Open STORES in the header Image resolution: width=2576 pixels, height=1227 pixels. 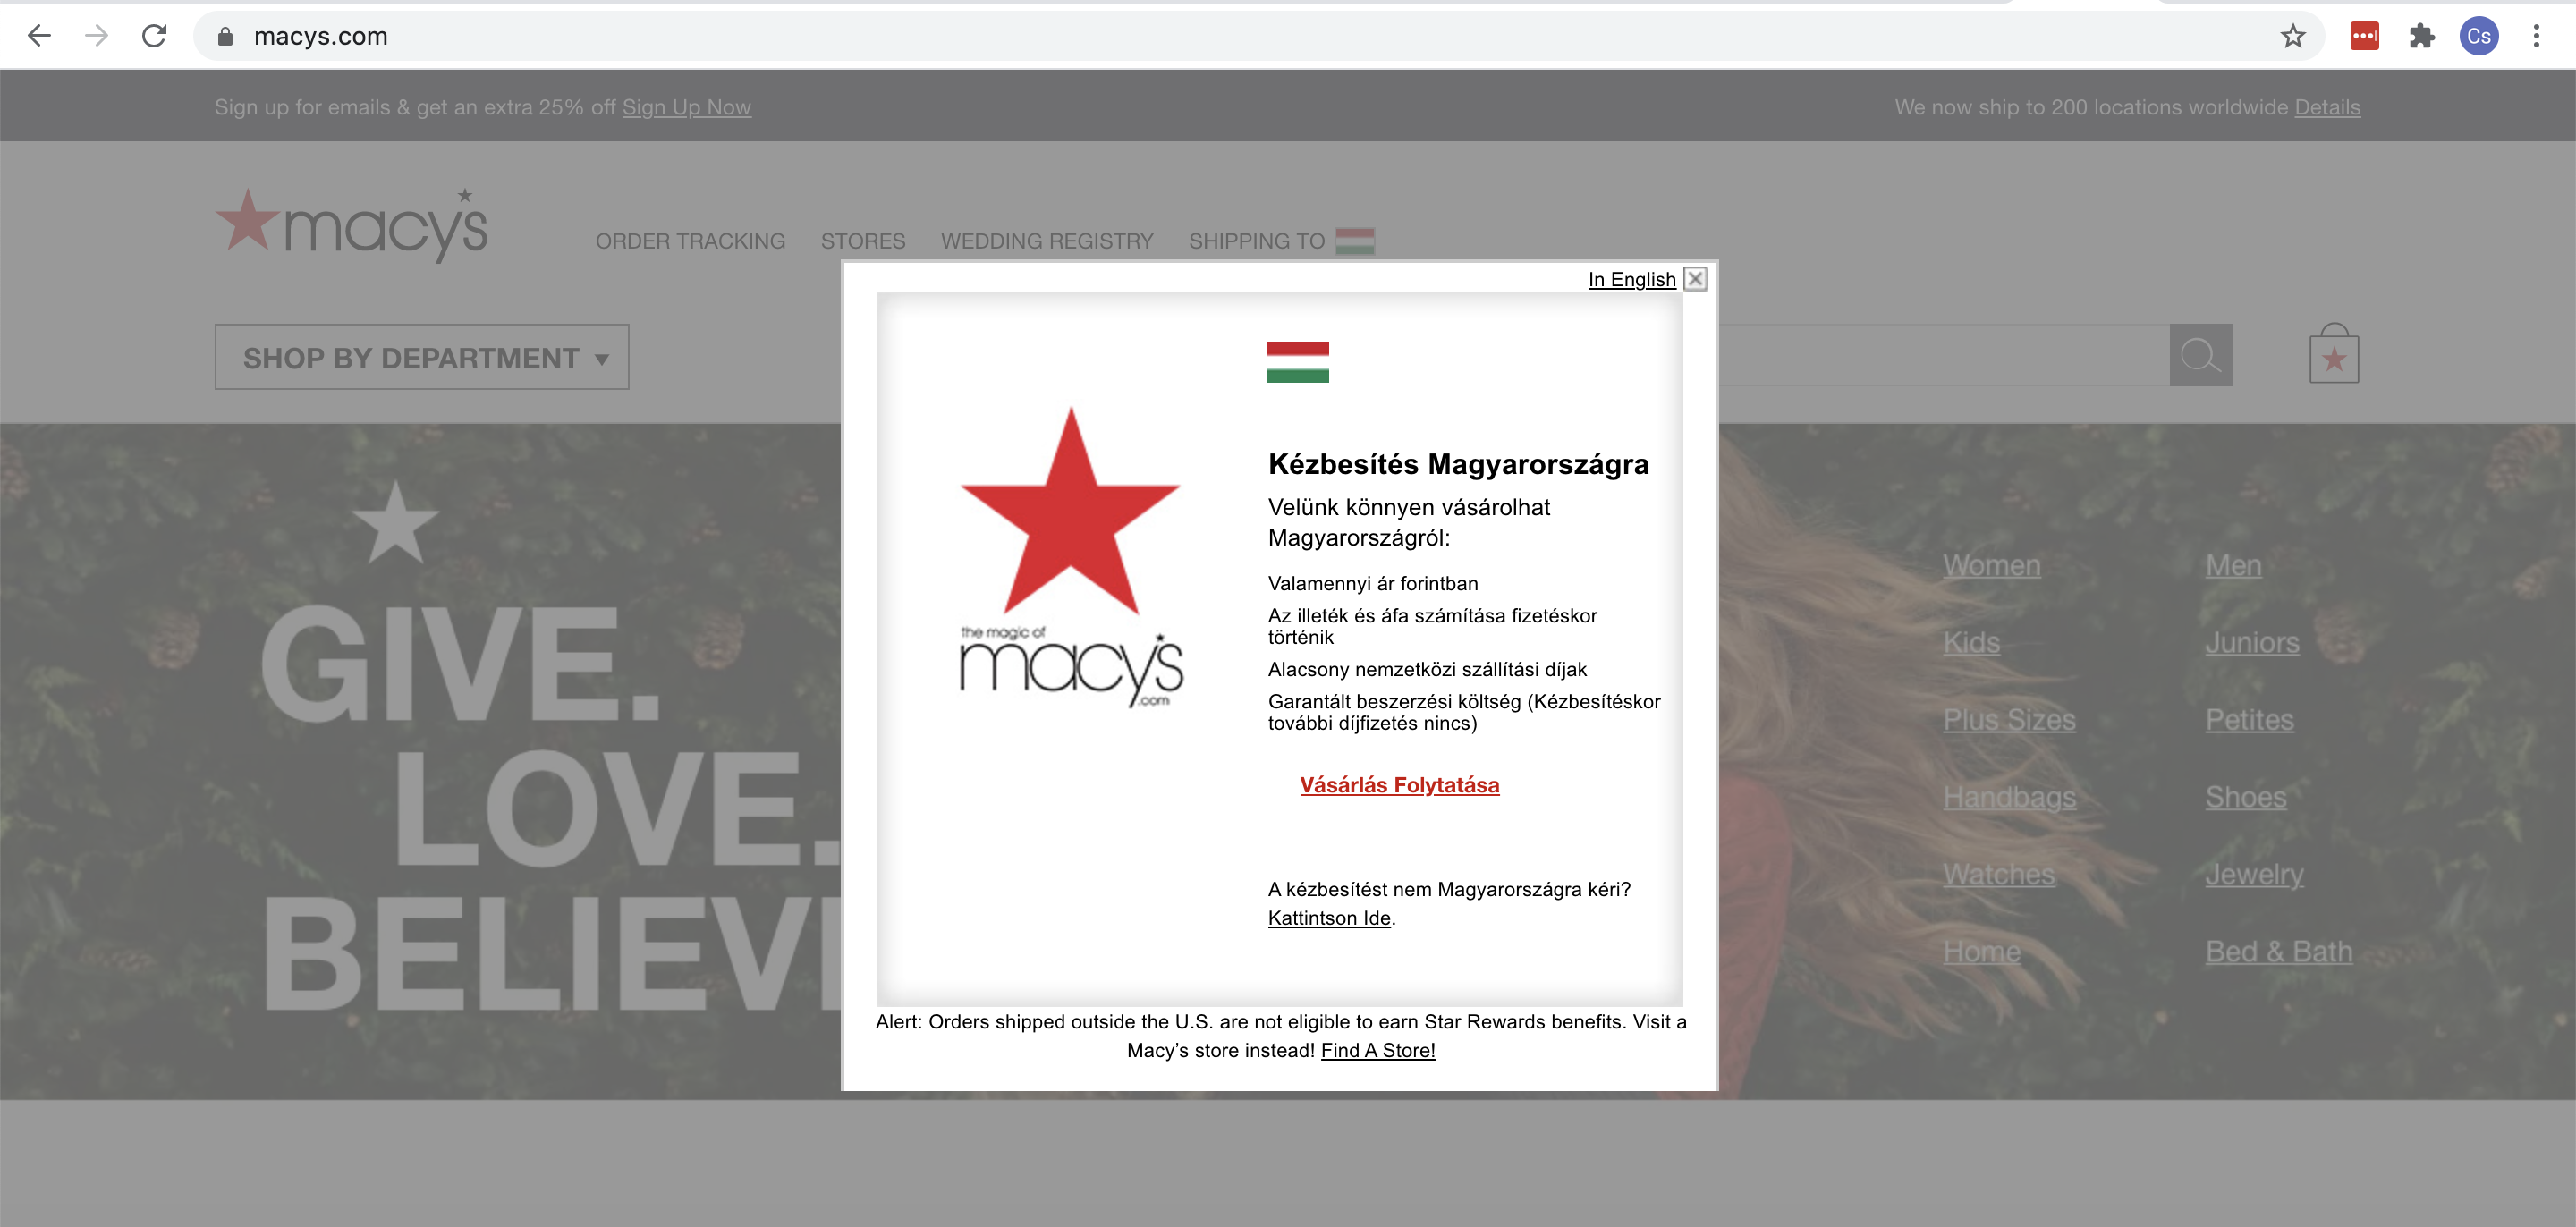click(x=863, y=241)
